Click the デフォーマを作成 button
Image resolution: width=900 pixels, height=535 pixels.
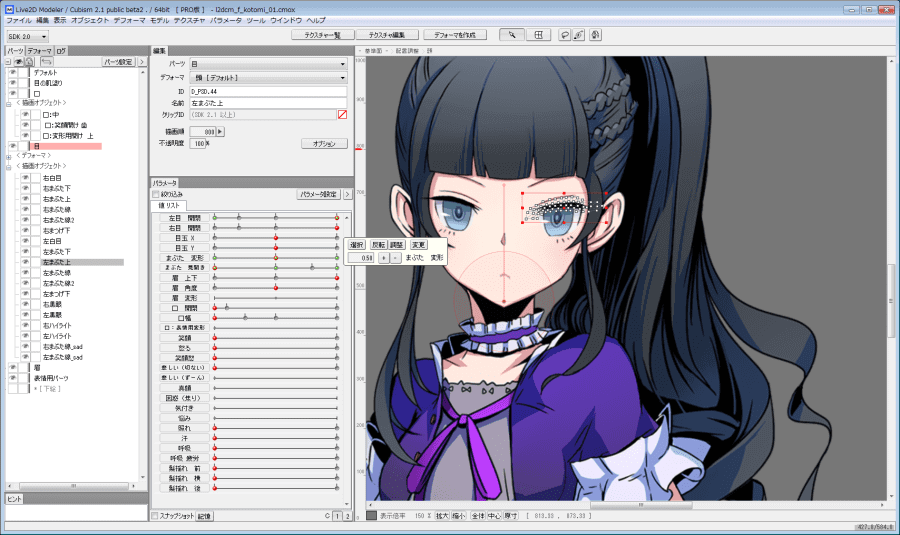point(455,35)
